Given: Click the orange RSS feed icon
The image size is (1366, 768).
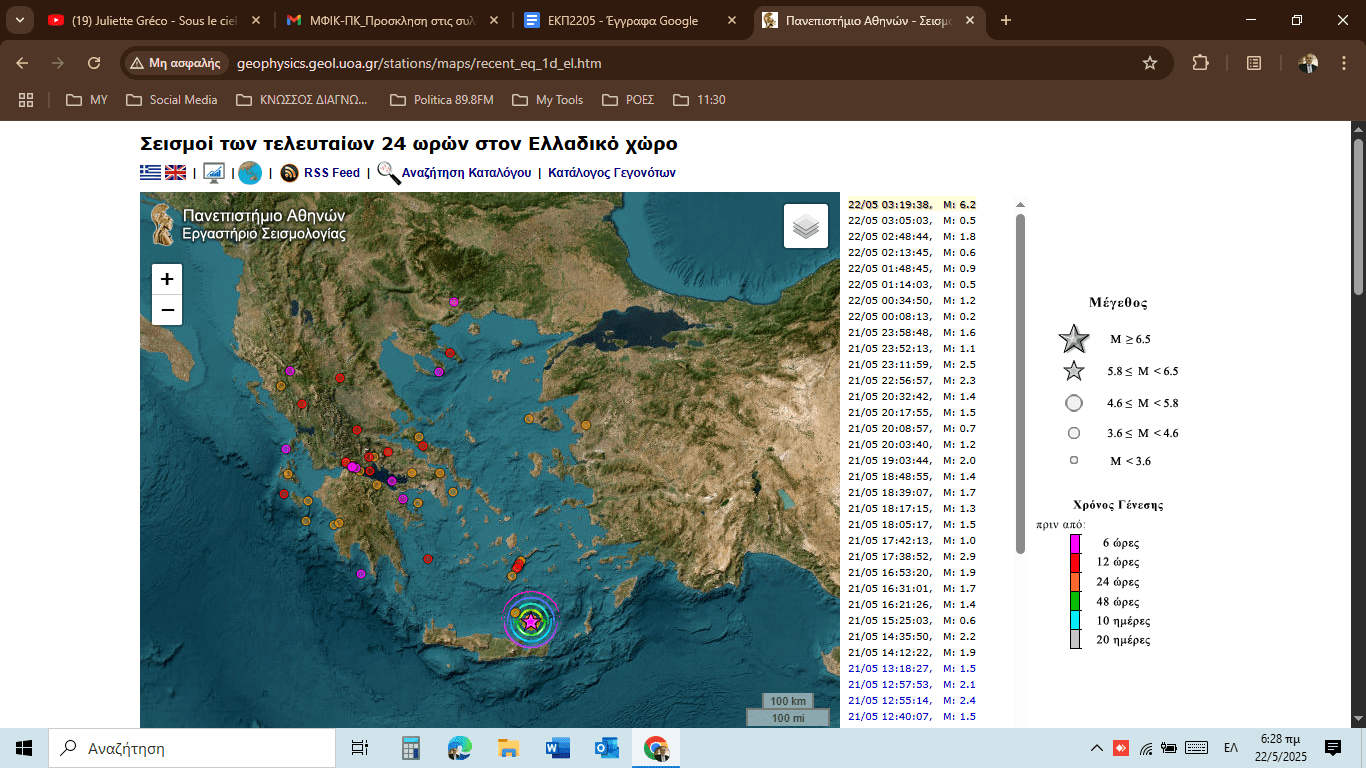Looking at the screenshot, I should pos(289,173).
